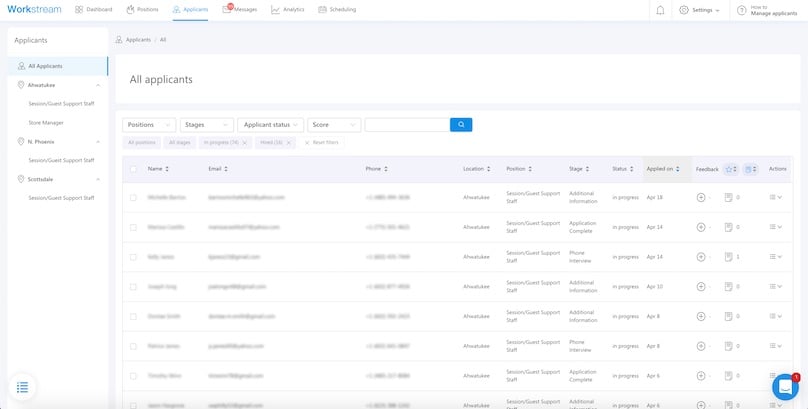This screenshot has width=808, height=409.
Task: Tick the select-all checkbox in table header
Action: [133, 169]
